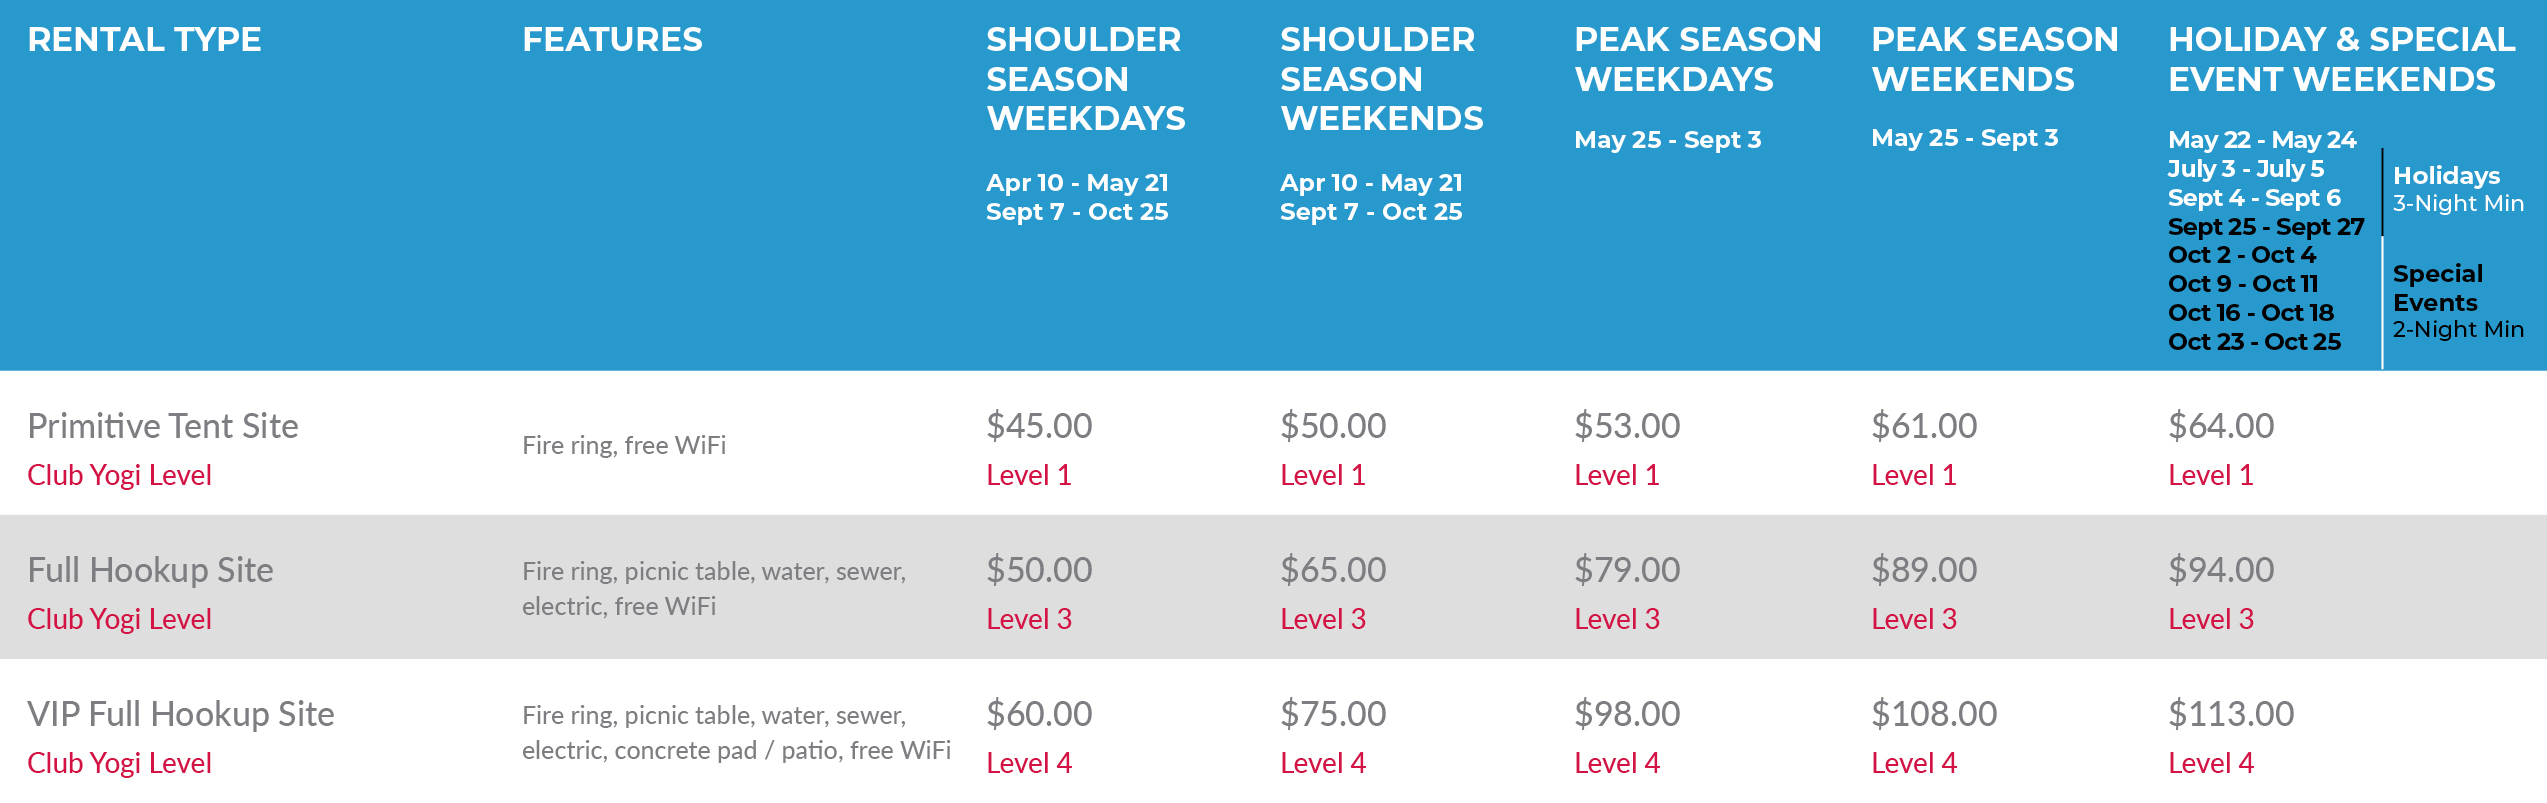Click Holiday & Special Event Weekends heading
This screenshot has width=2547, height=803.
click(2340, 59)
